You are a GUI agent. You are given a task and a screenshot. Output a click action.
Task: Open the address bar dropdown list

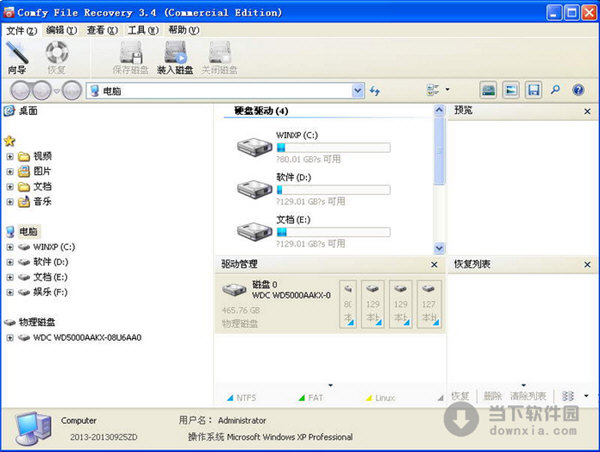357,91
